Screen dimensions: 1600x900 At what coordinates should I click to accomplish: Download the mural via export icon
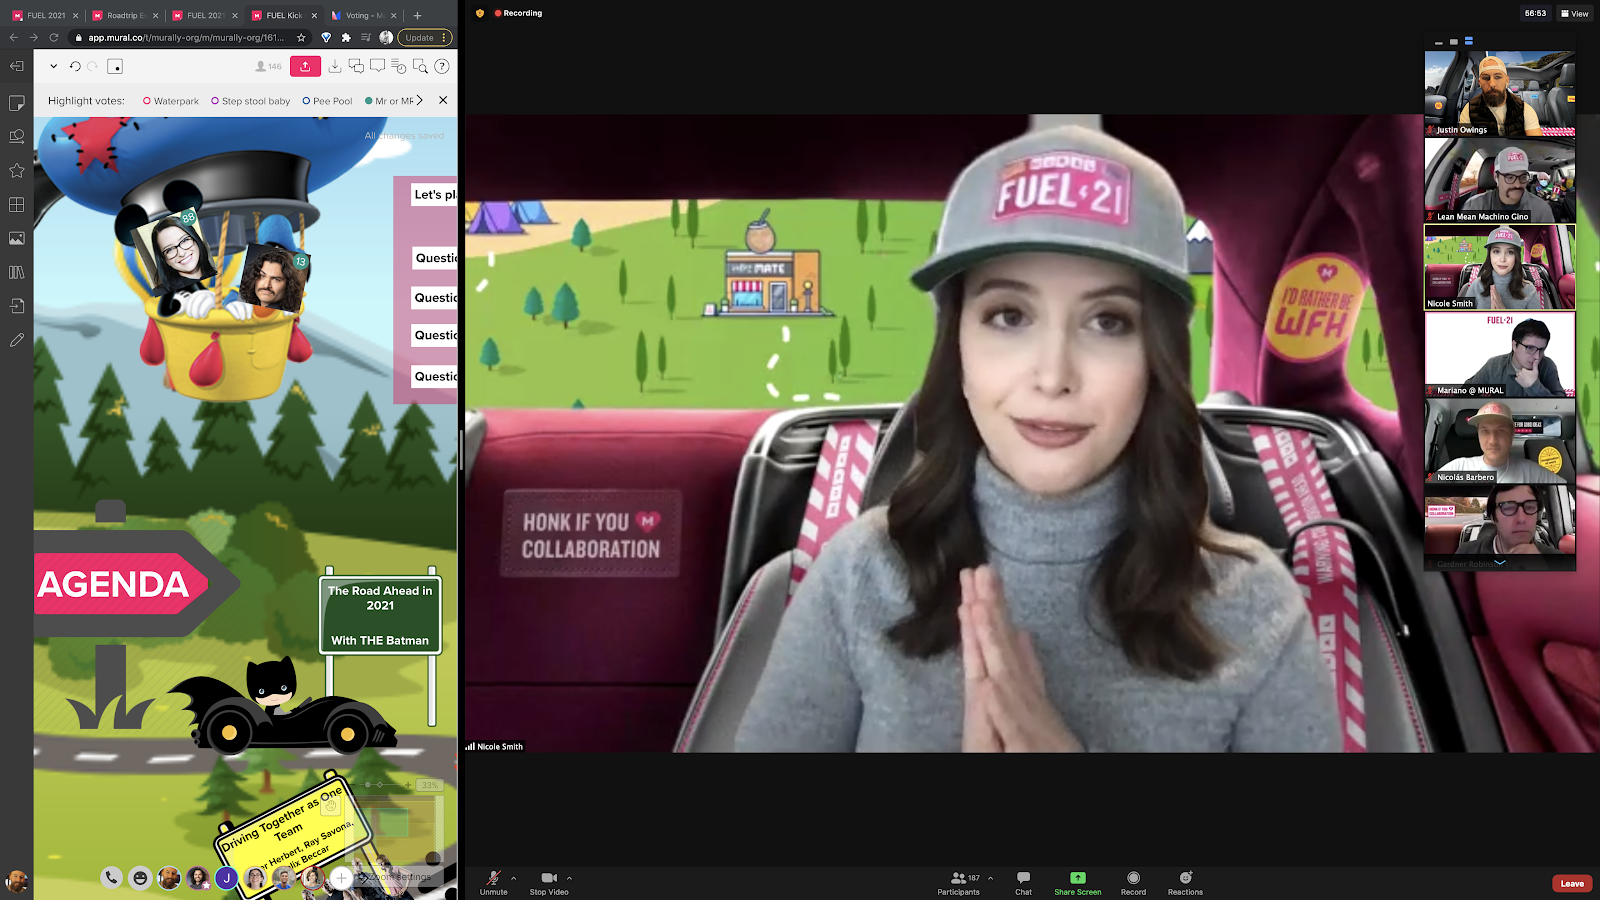tap(335, 66)
